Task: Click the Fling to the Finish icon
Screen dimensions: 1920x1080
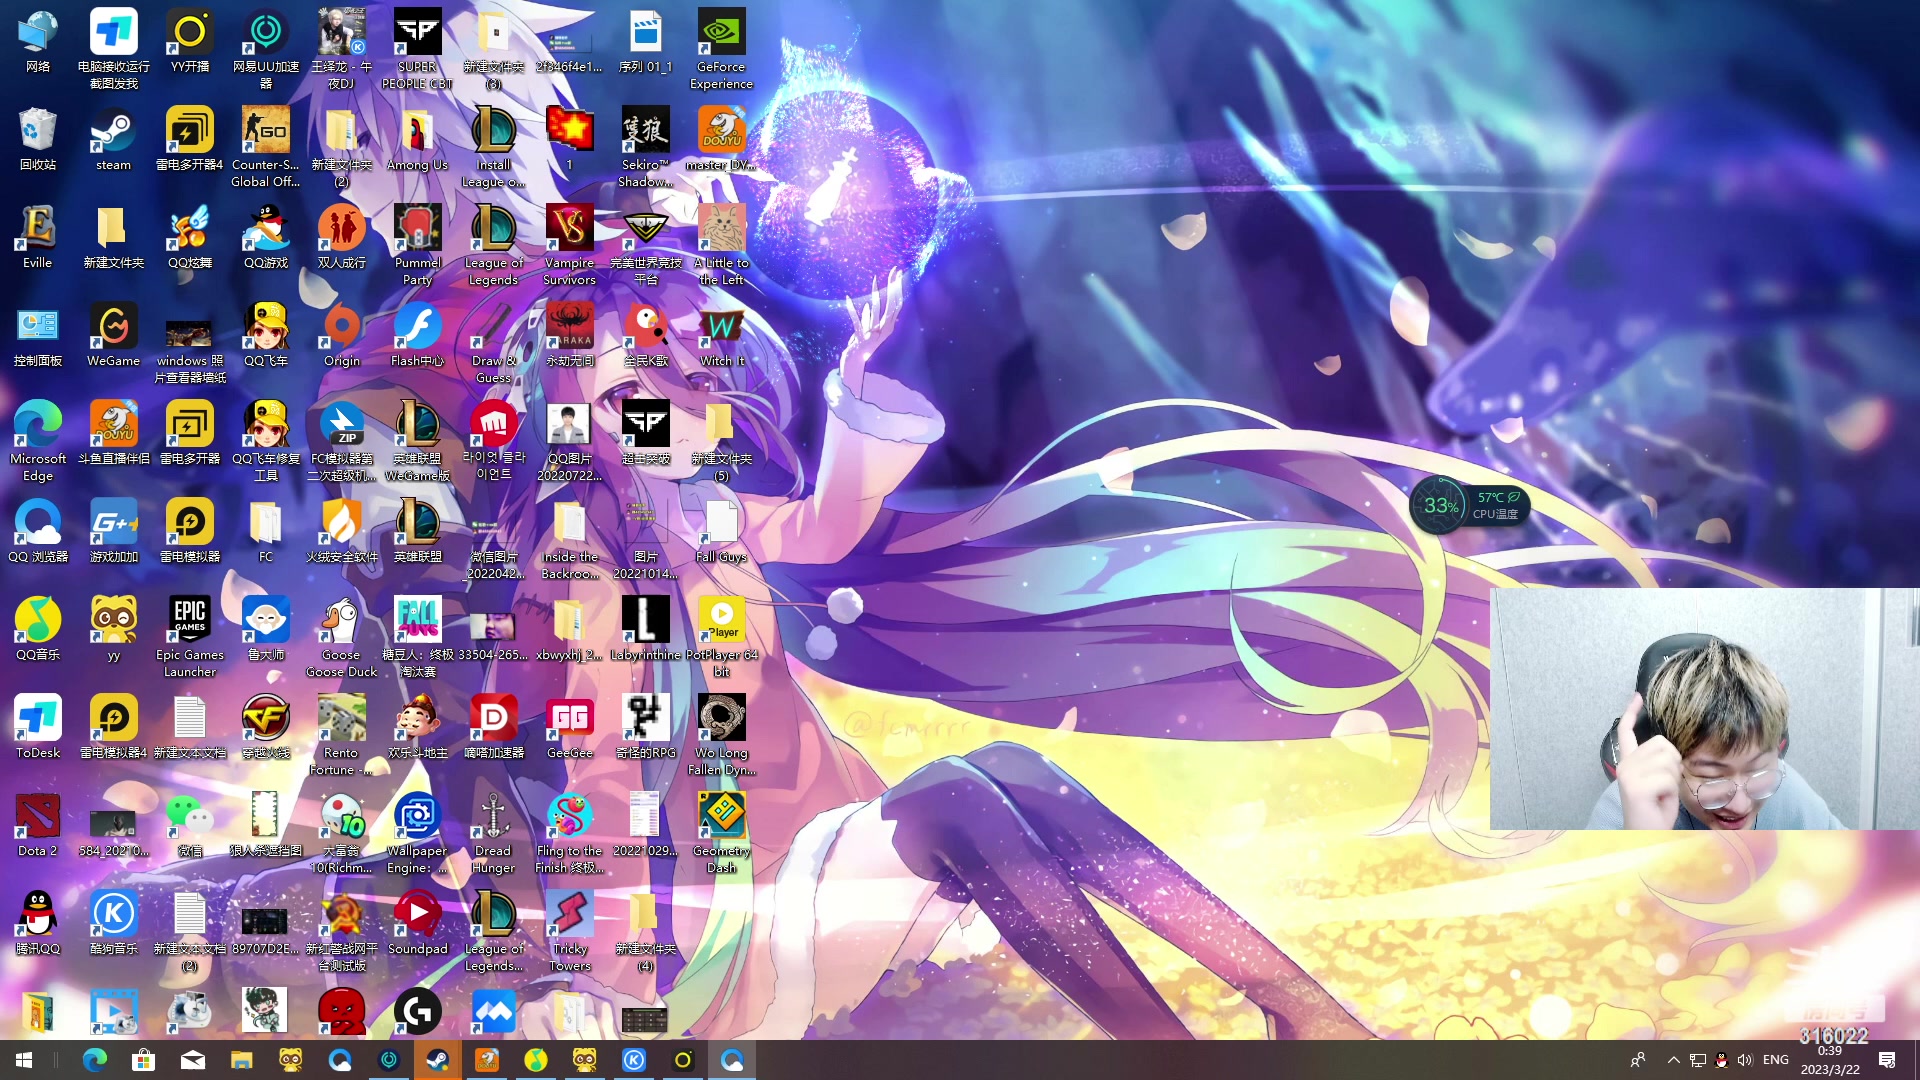Action: 569,834
